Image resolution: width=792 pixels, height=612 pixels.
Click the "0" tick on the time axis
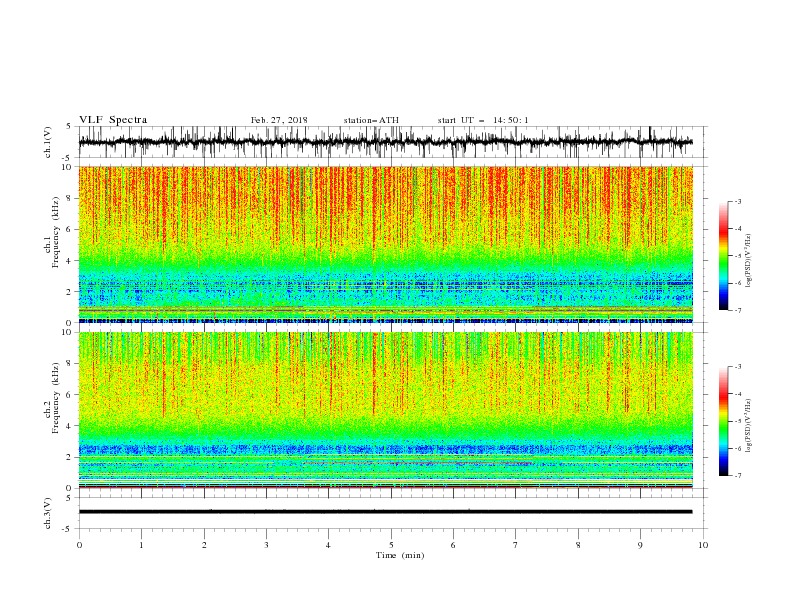[x=79, y=545]
